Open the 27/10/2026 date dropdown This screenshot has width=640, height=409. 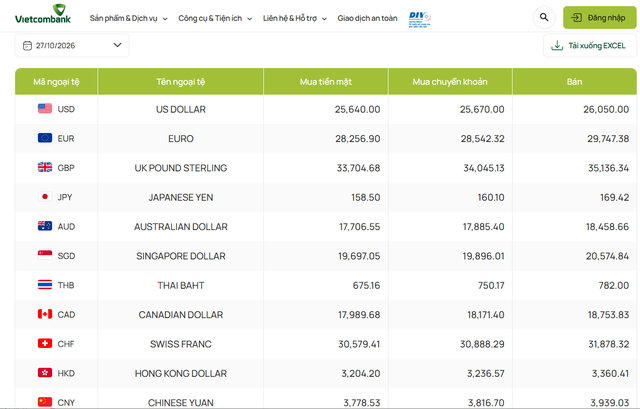tap(72, 45)
